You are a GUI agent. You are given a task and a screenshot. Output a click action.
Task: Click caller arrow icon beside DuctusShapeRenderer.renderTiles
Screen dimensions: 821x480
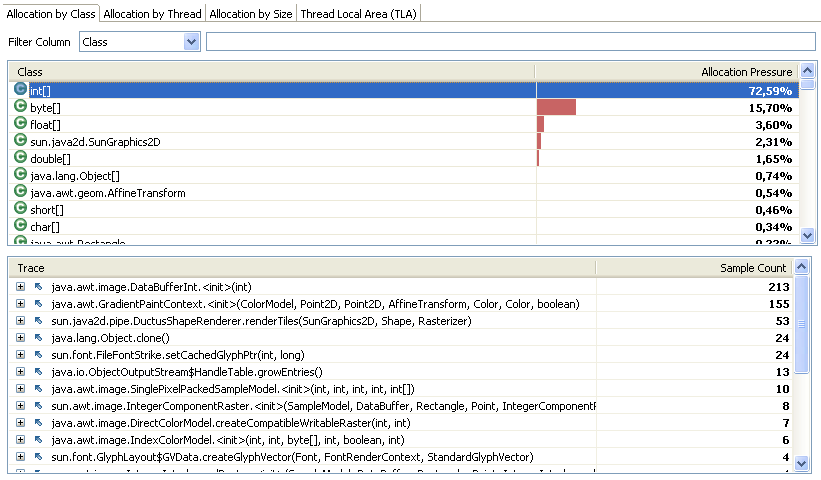tap(38, 320)
